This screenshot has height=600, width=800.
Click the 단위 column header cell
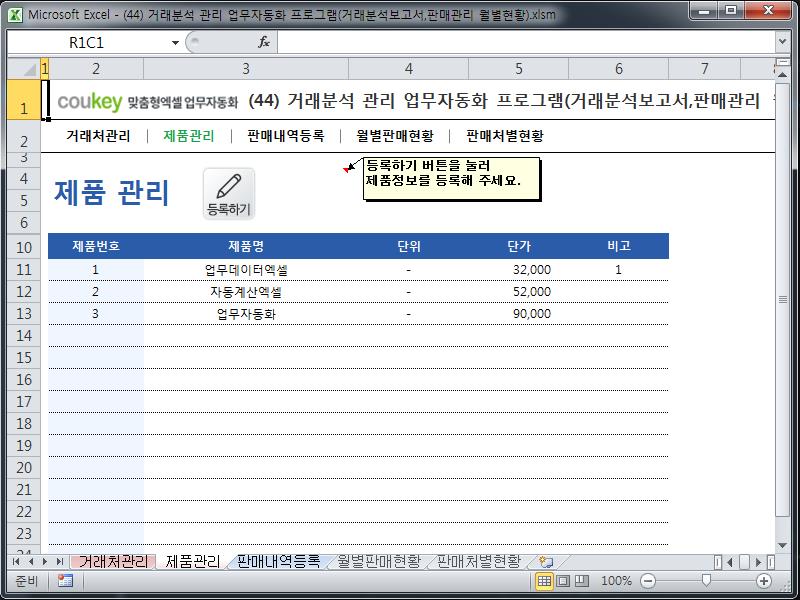click(x=409, y=246)
